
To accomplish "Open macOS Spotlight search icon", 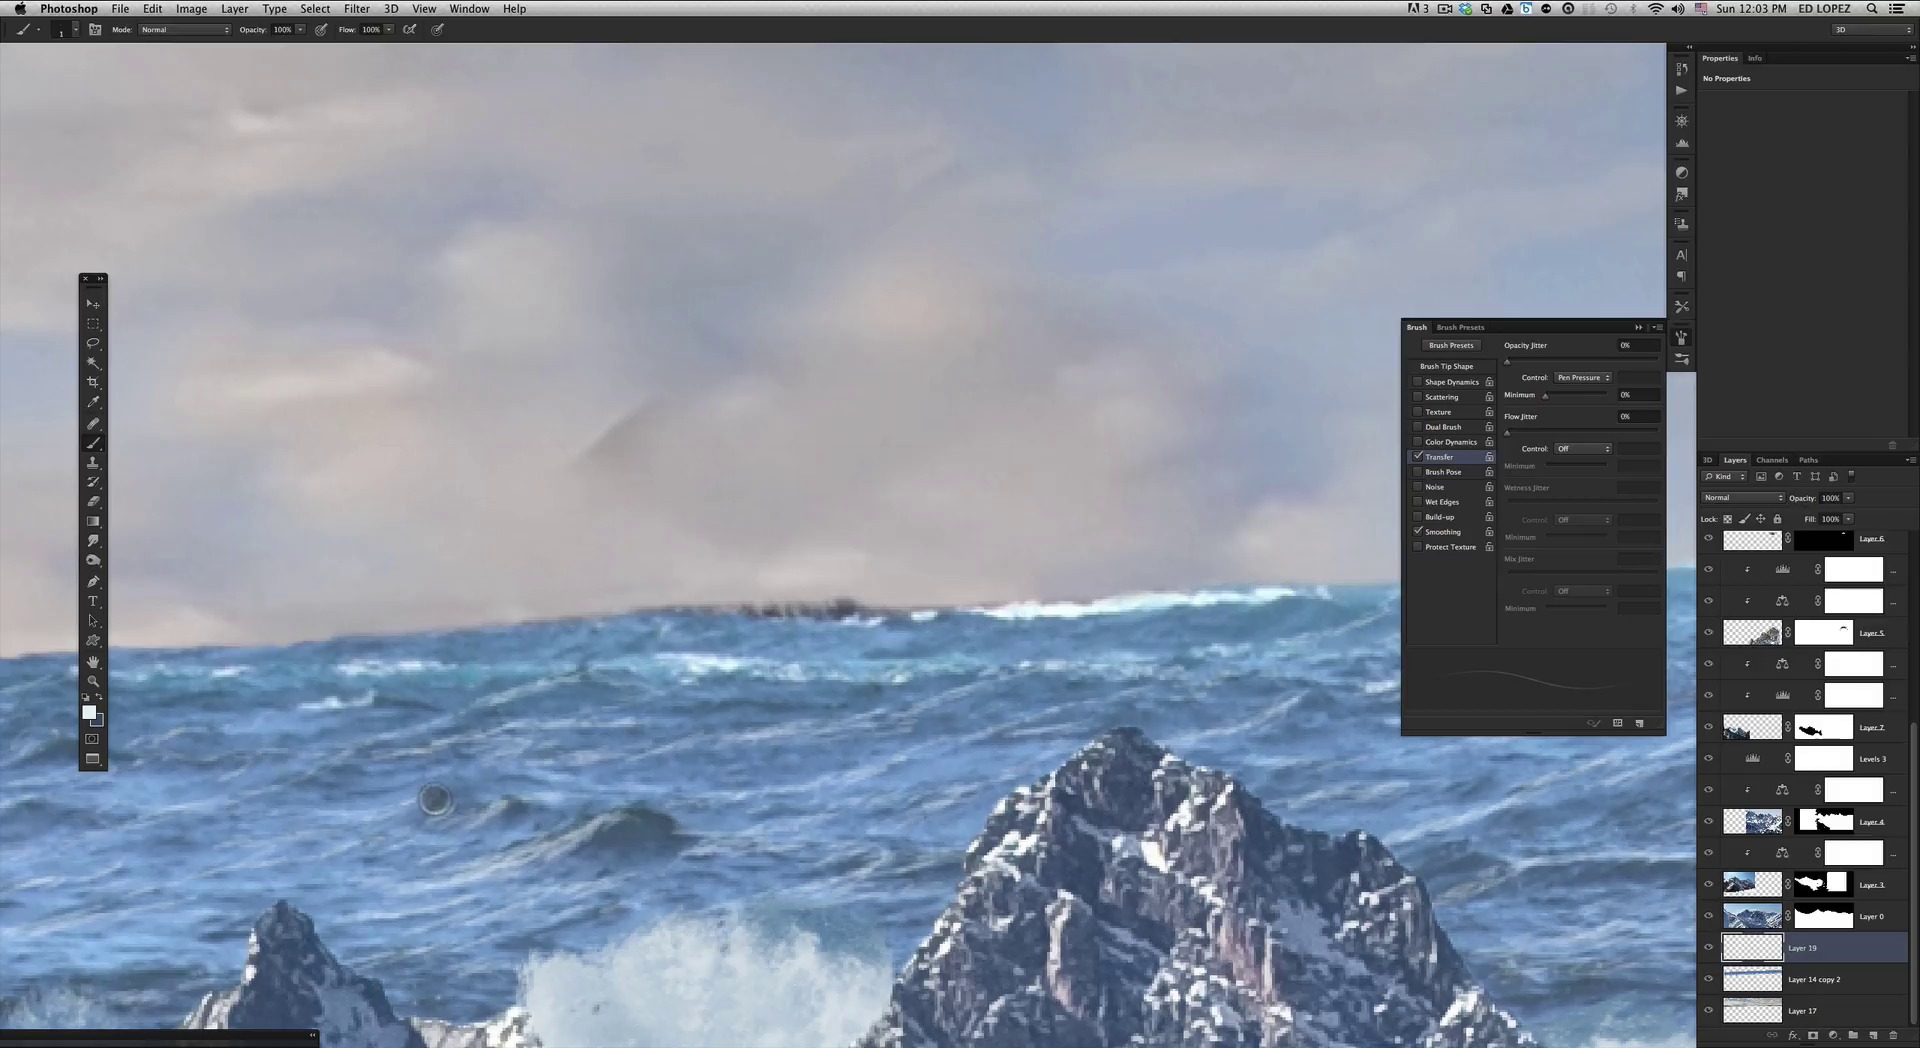I will [1872, 9].
